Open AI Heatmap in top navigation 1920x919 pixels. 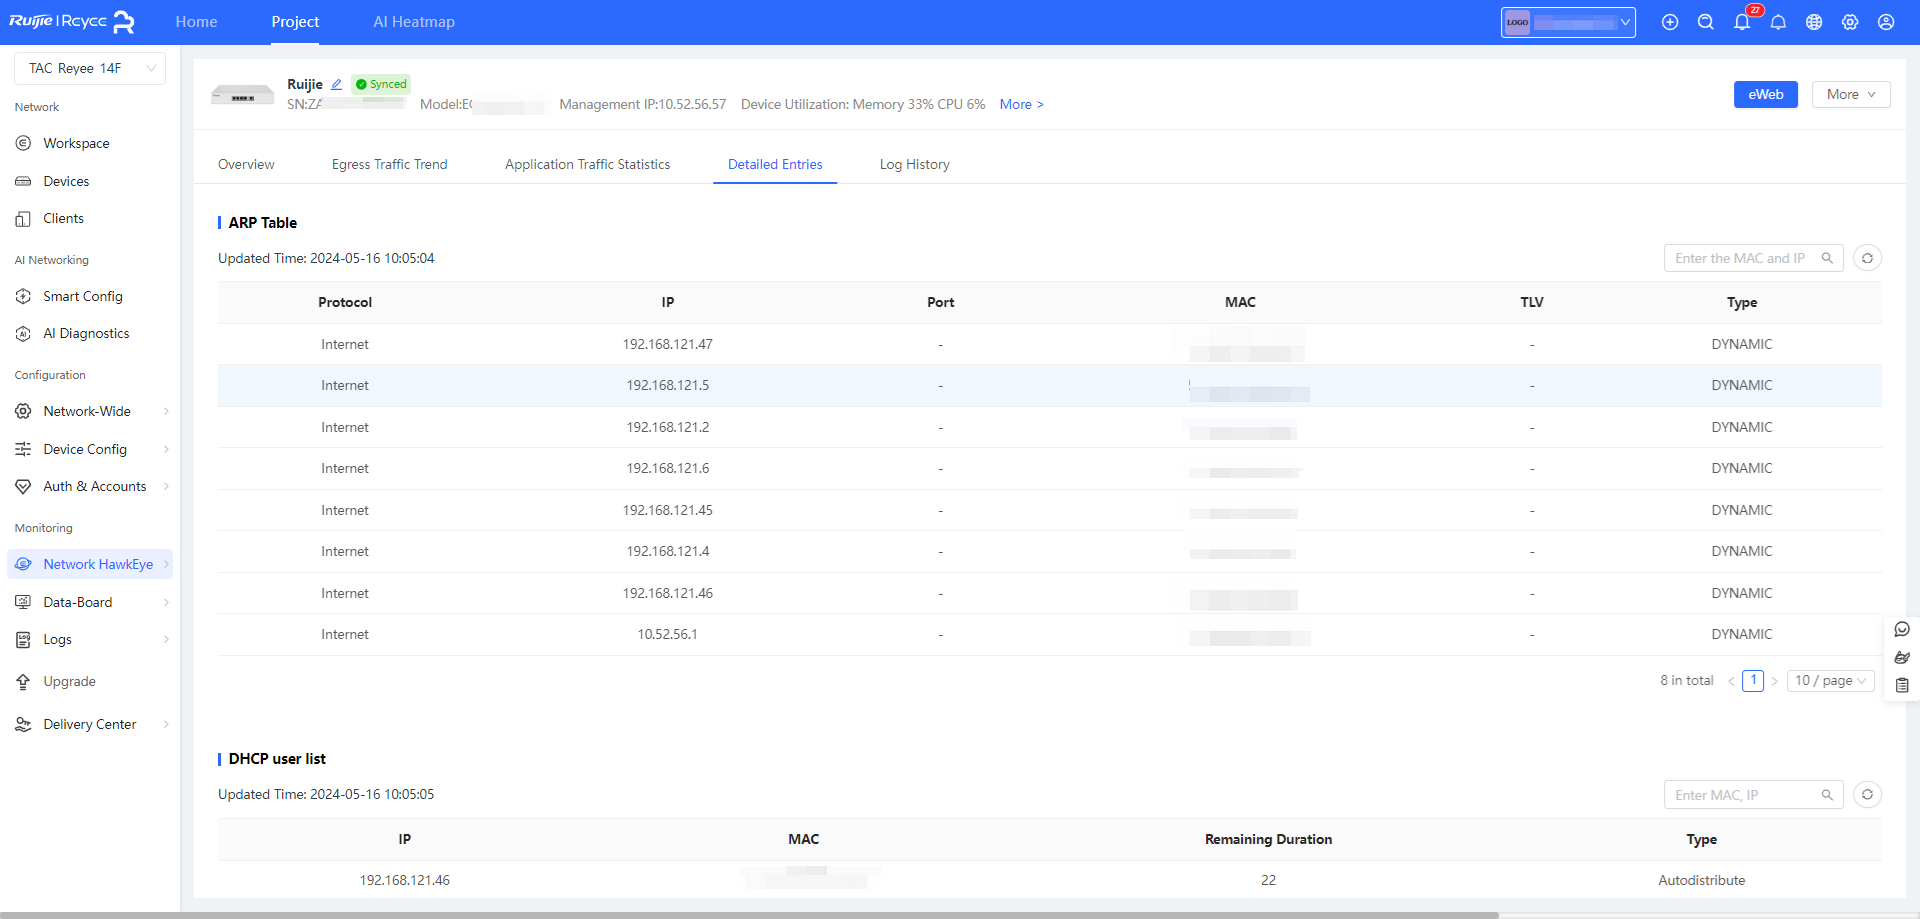(414, 22)
